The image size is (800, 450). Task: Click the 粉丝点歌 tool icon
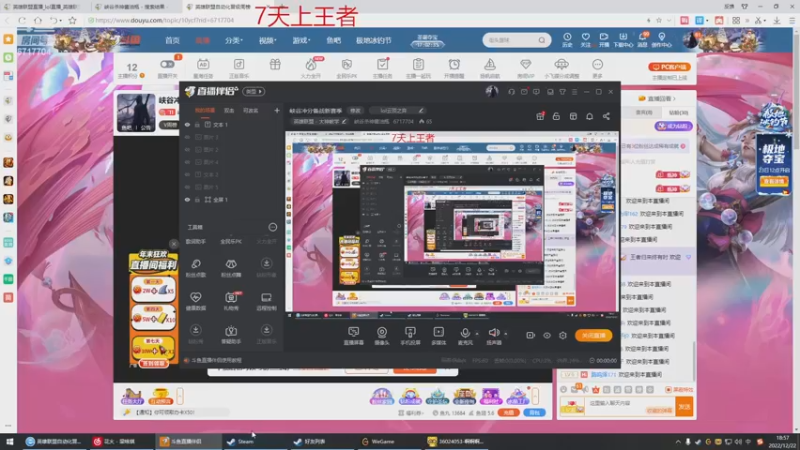tap(196, 264)
